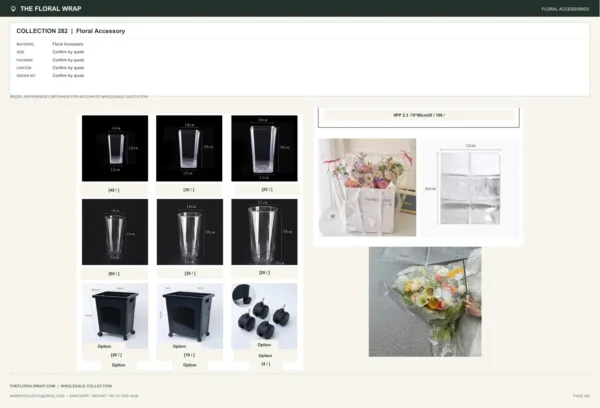Screen dimensions: 600x408
Task: Open THE FLORAL WRAP header title
Action: pyautogui.click(x=51, y=9)
